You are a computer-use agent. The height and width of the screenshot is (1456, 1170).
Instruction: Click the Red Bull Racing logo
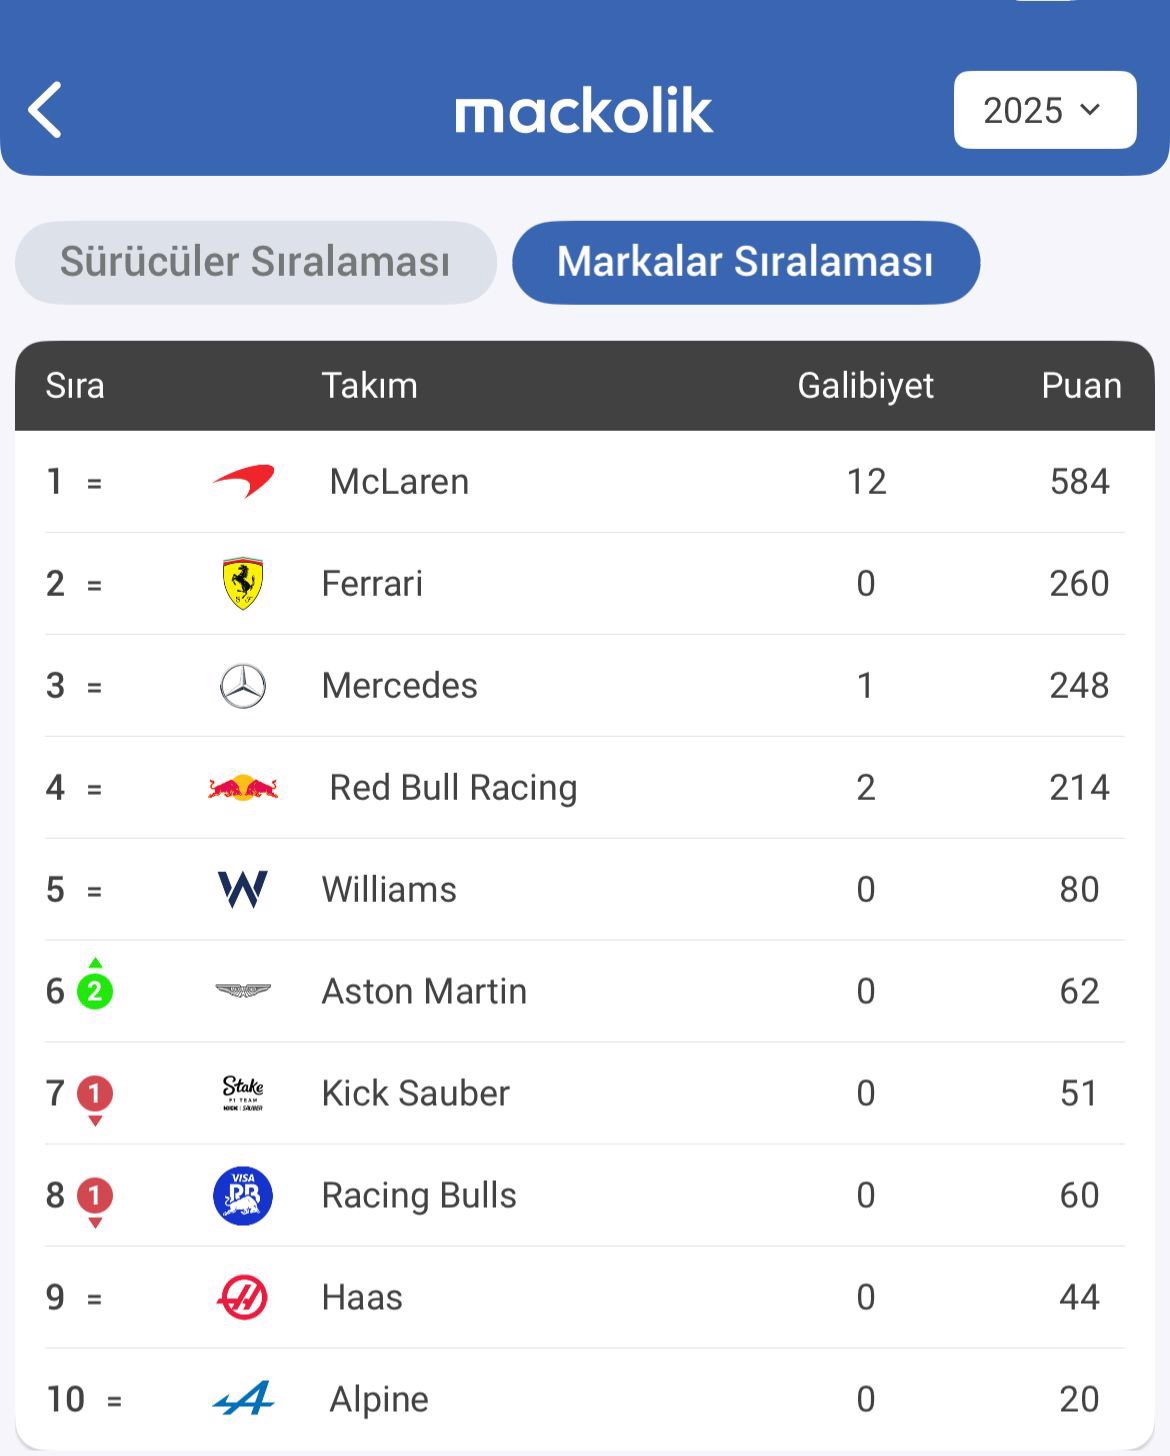click(x=243, y=788)
